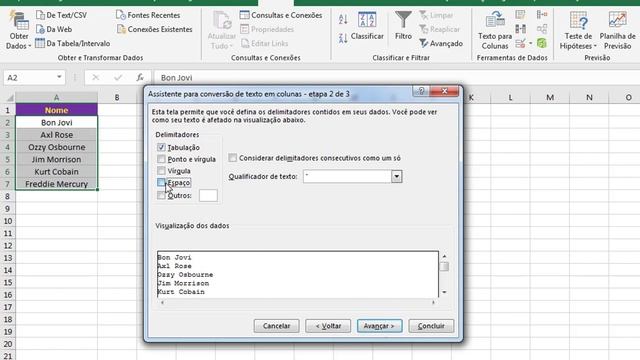Select cell with Freddie Mercury
The height and width of the screenshot is (360, 640).
point(56,184)
